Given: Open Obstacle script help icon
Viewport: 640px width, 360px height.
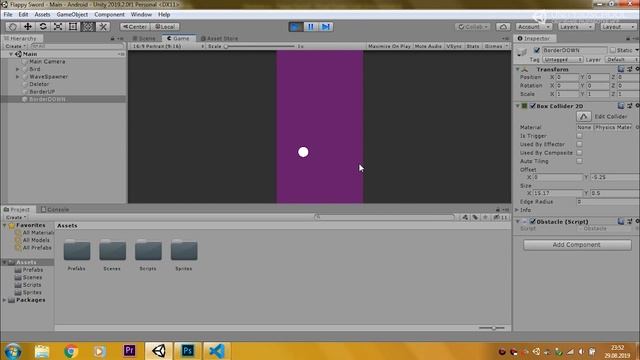Looking at the screenshot, I should 621,221.
